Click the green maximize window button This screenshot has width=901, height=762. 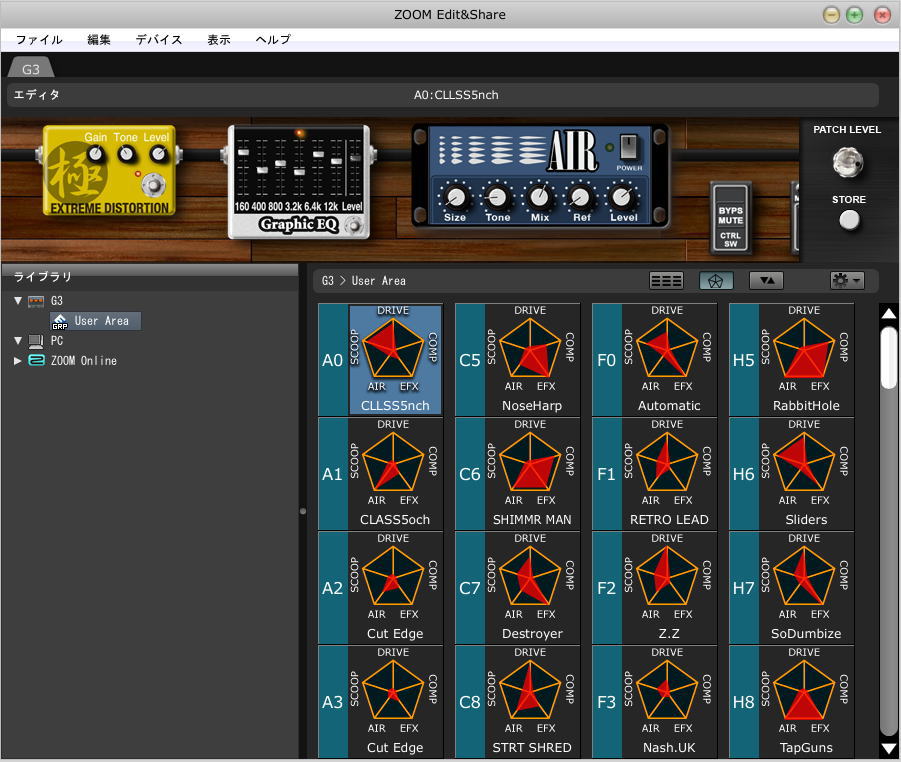click(854, 15)
